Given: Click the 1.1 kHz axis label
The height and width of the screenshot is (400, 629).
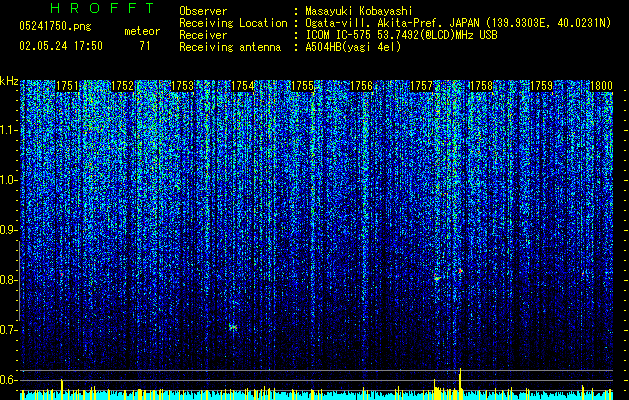Looking at the screenshot, I should (8, 130).
